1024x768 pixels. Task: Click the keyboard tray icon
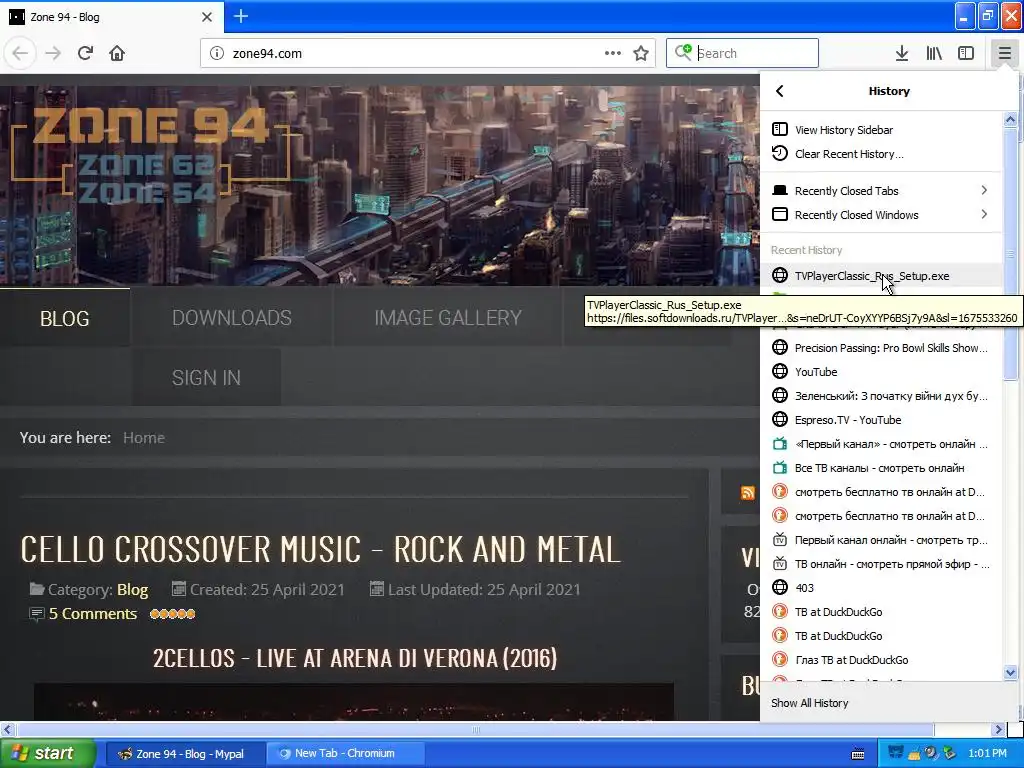coord(858,754)
